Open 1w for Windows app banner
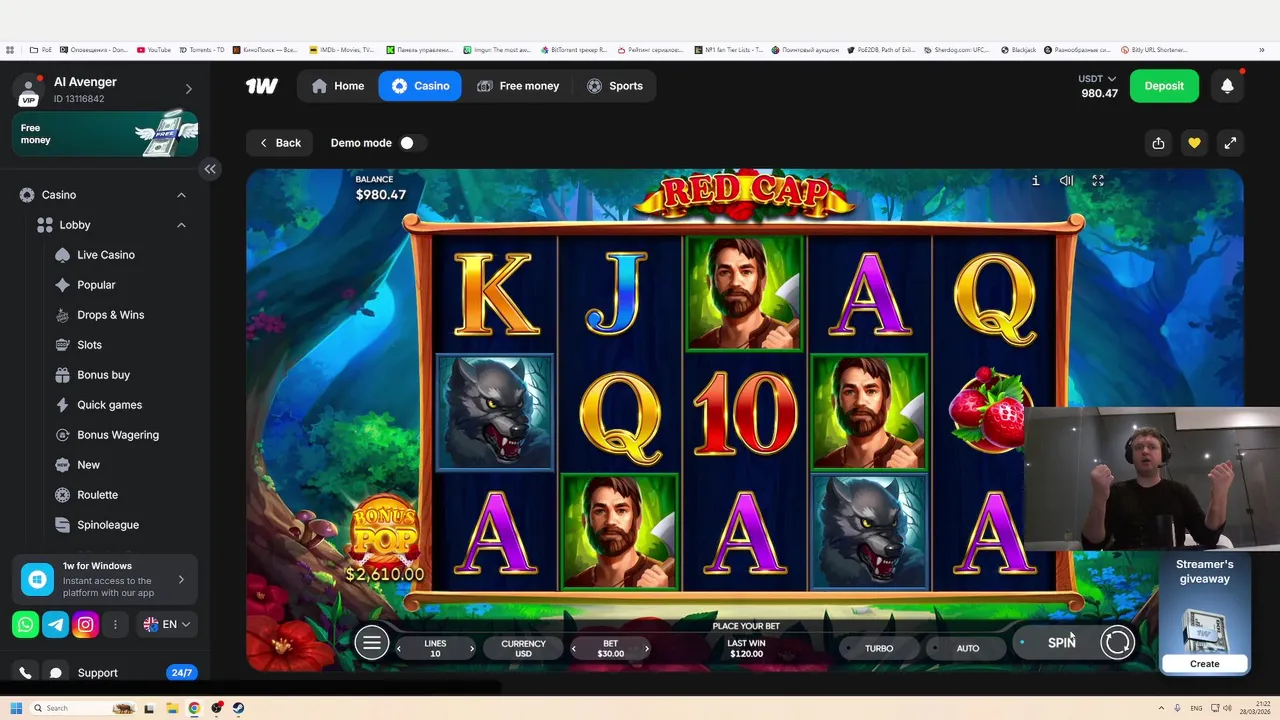1280x720 pixels. 105,580
